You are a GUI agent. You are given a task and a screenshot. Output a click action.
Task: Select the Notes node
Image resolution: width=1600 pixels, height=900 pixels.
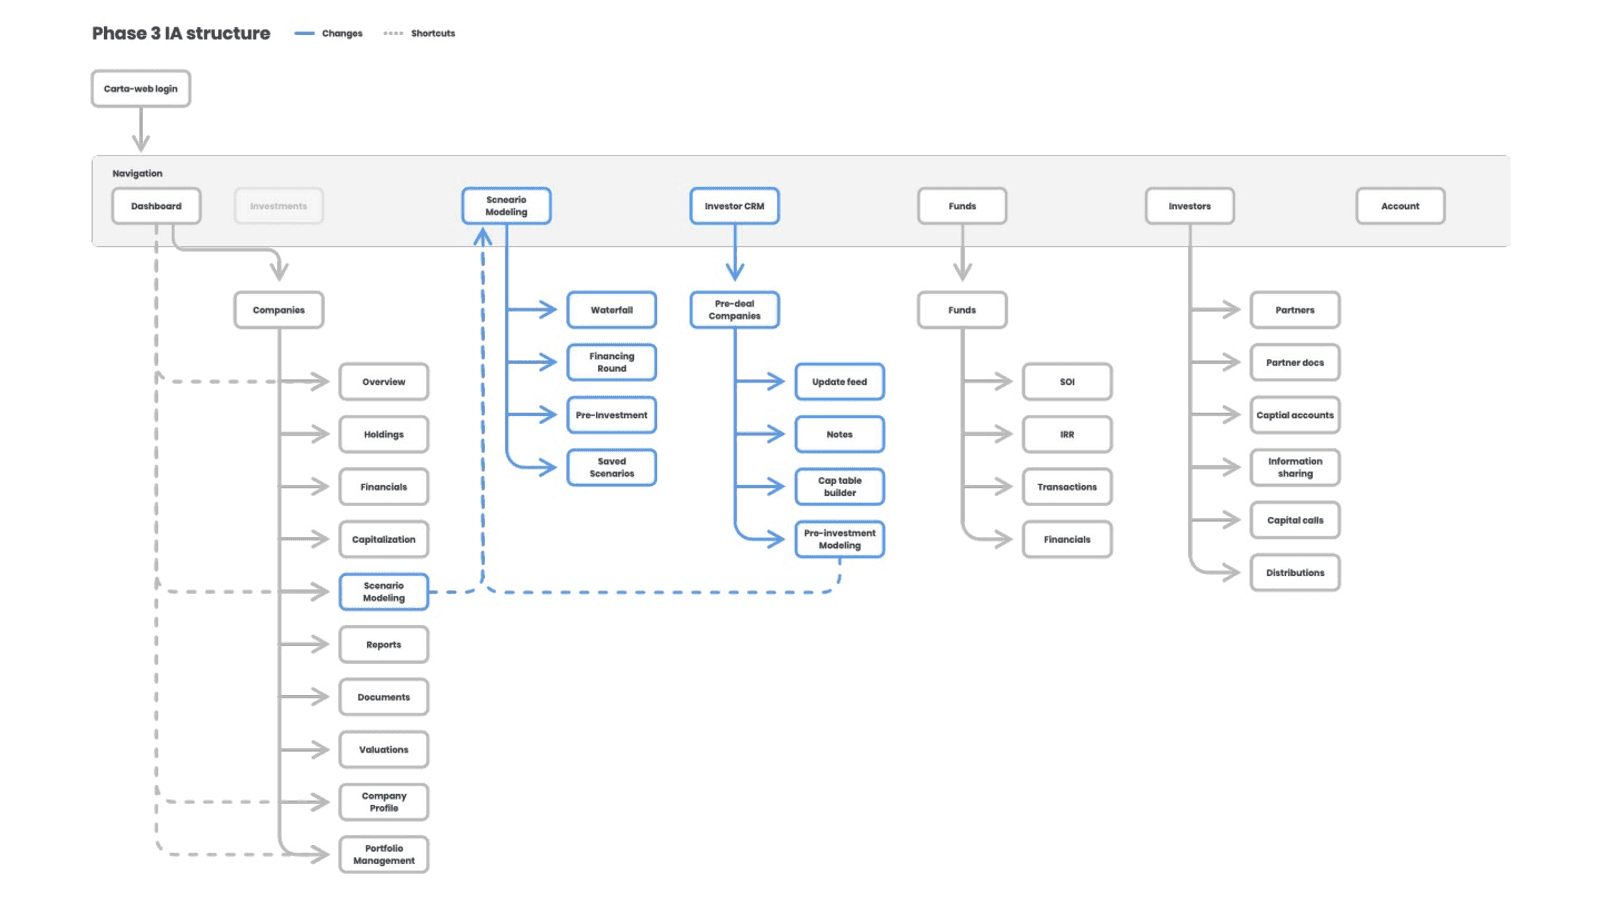coord(840,435)
